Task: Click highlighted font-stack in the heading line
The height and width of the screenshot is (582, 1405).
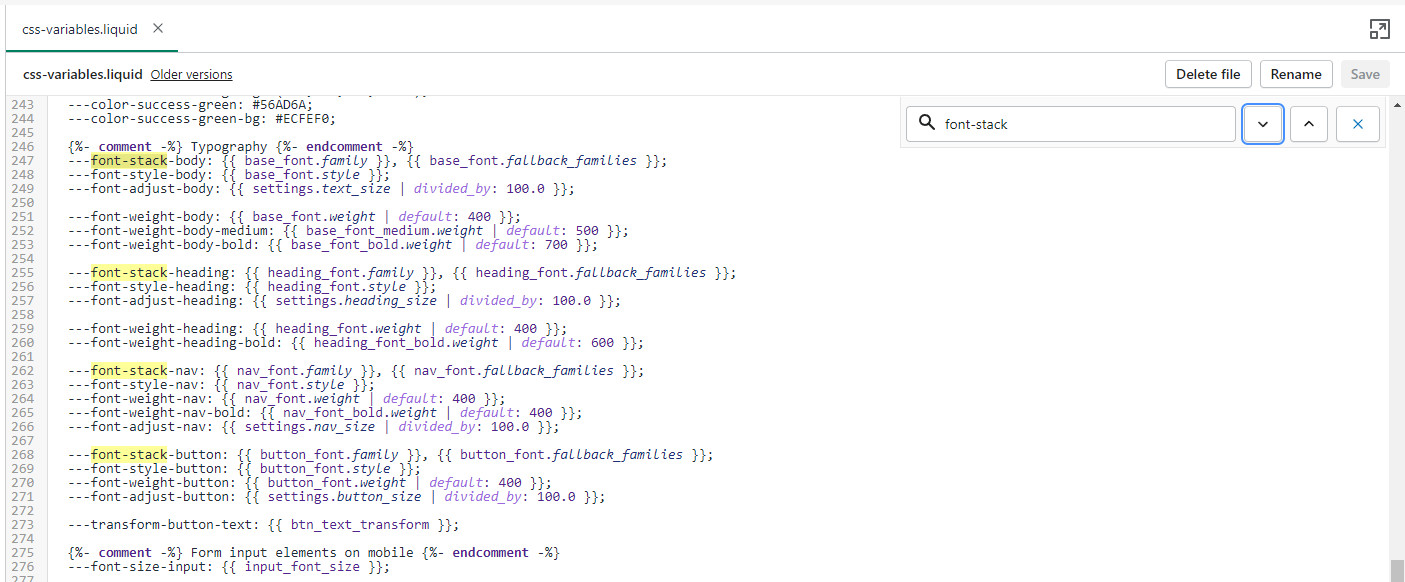Action: point(128,273)
